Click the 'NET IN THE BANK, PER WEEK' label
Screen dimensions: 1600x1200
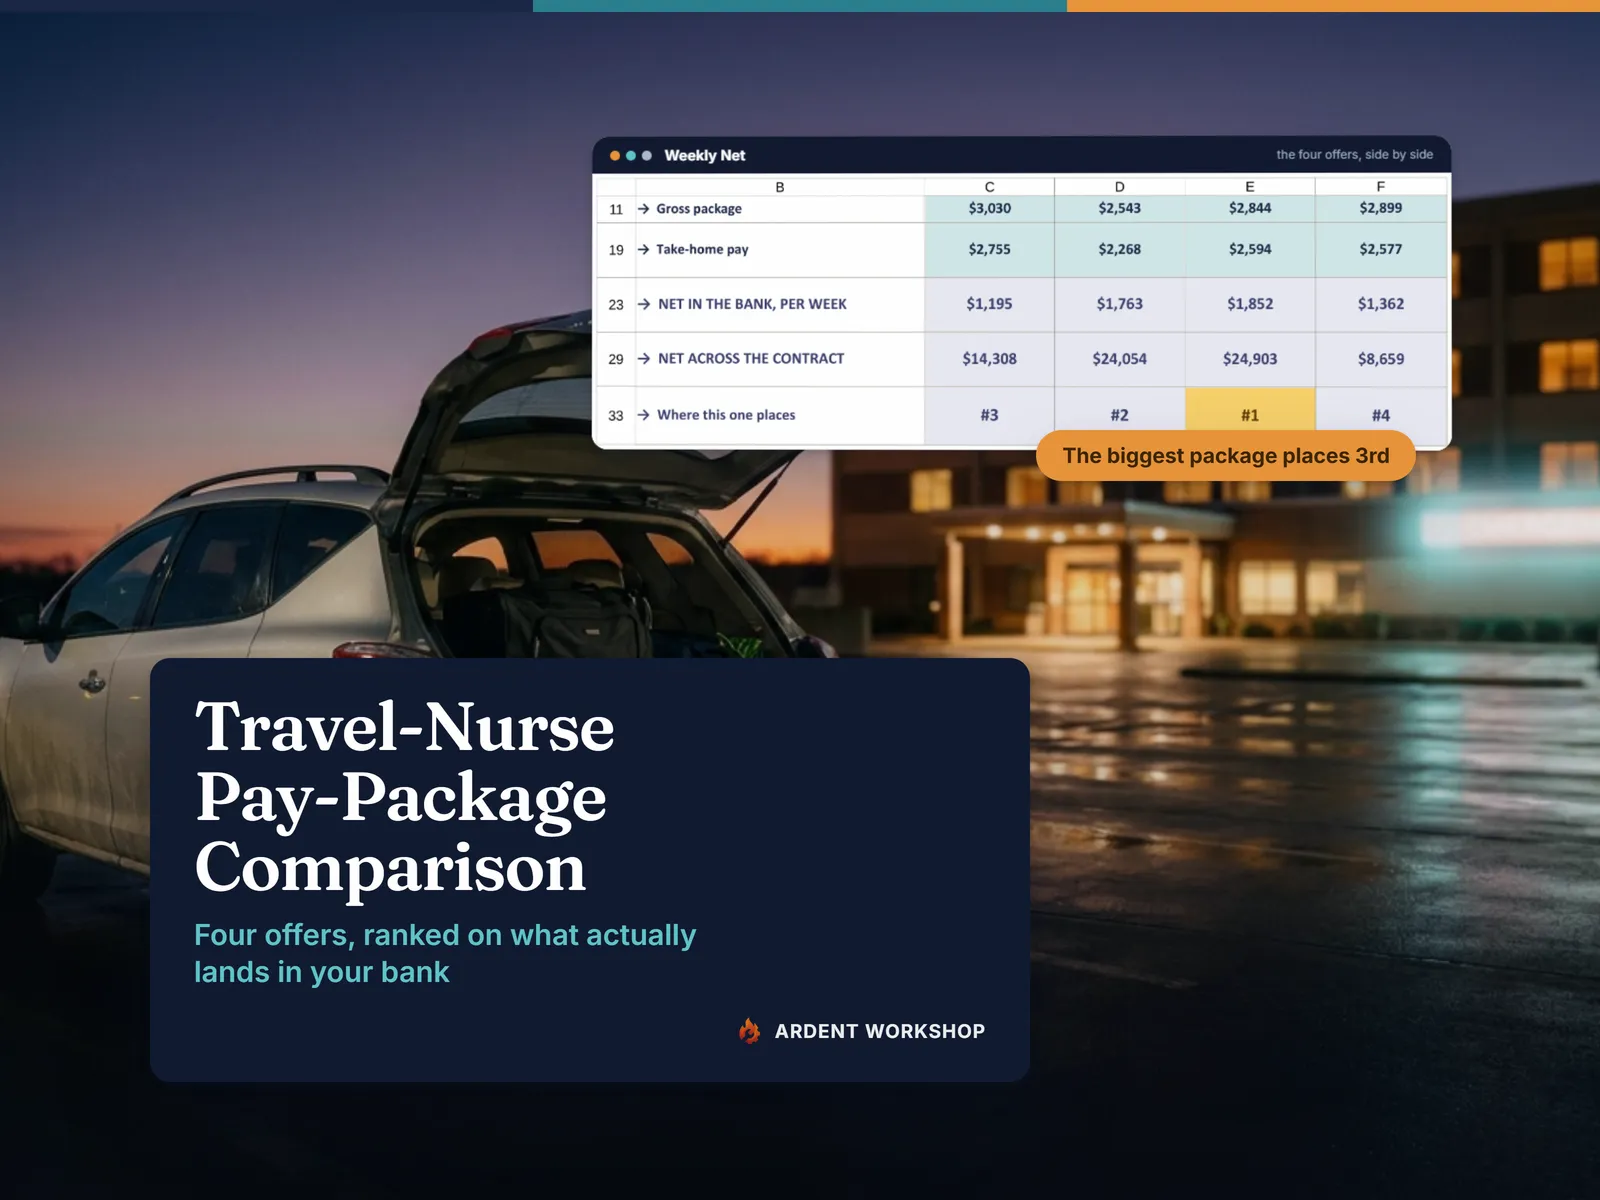pyautogui.click(x=752, y=304)
